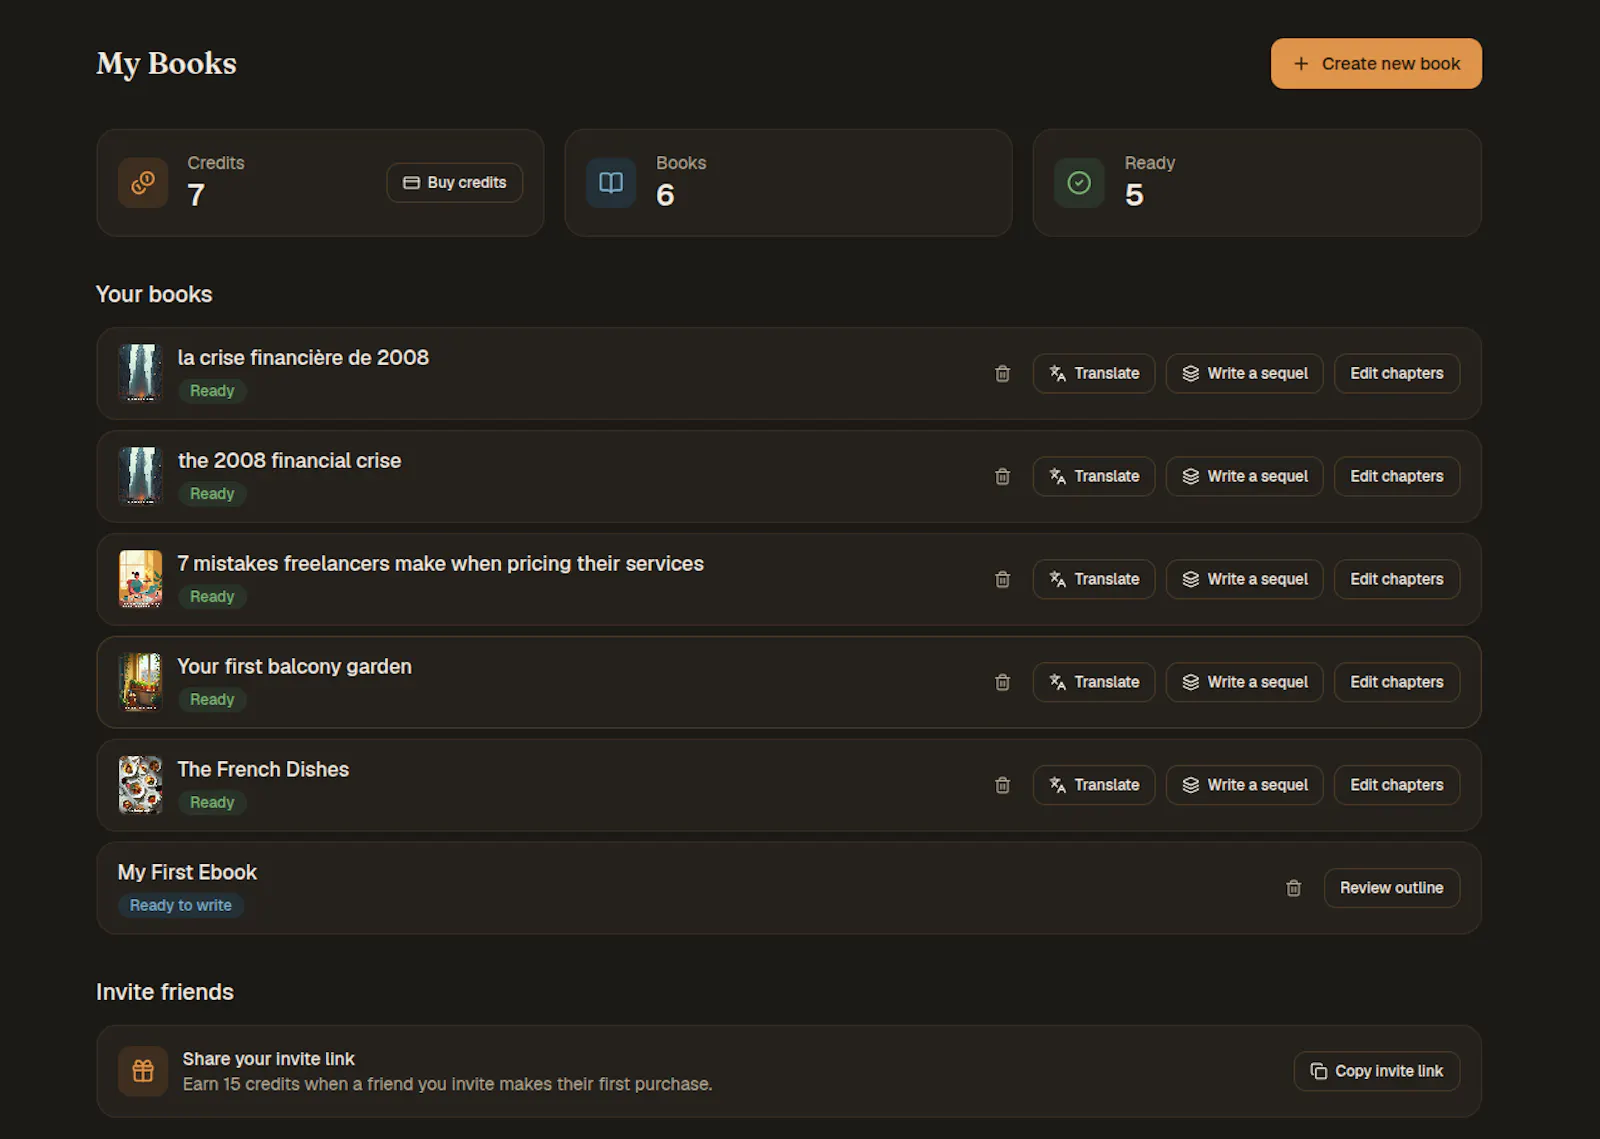Image resolution: width=1600 pixels, height=1139 pixels.
Task: Edit chapters of "The French Dishes"
Action: [1397, 785]
